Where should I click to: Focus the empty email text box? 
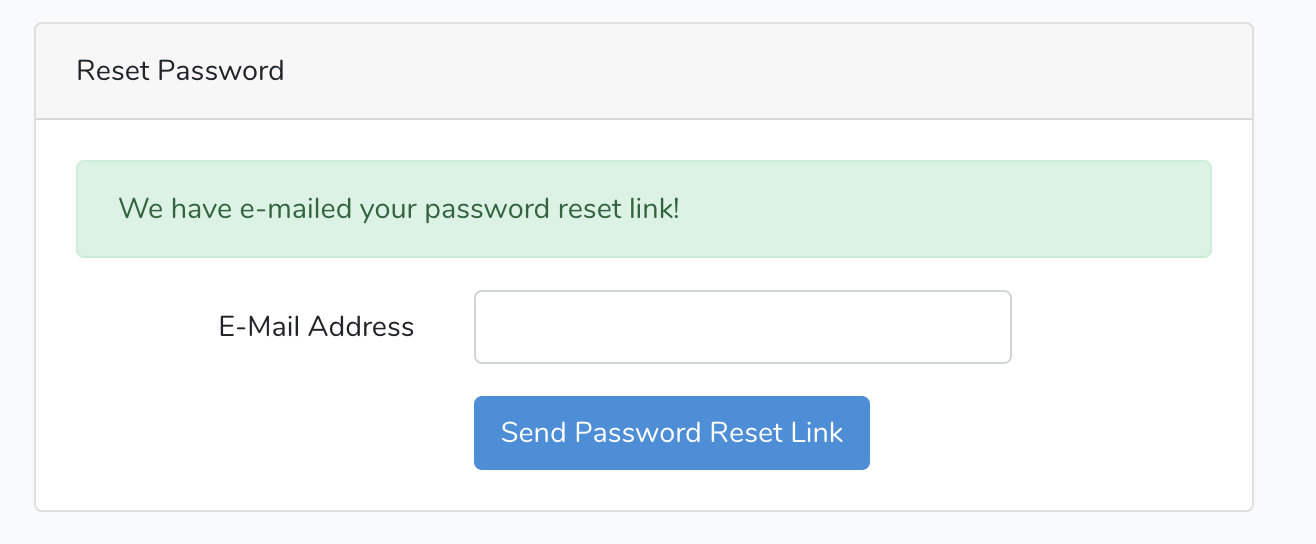(742, 327)
